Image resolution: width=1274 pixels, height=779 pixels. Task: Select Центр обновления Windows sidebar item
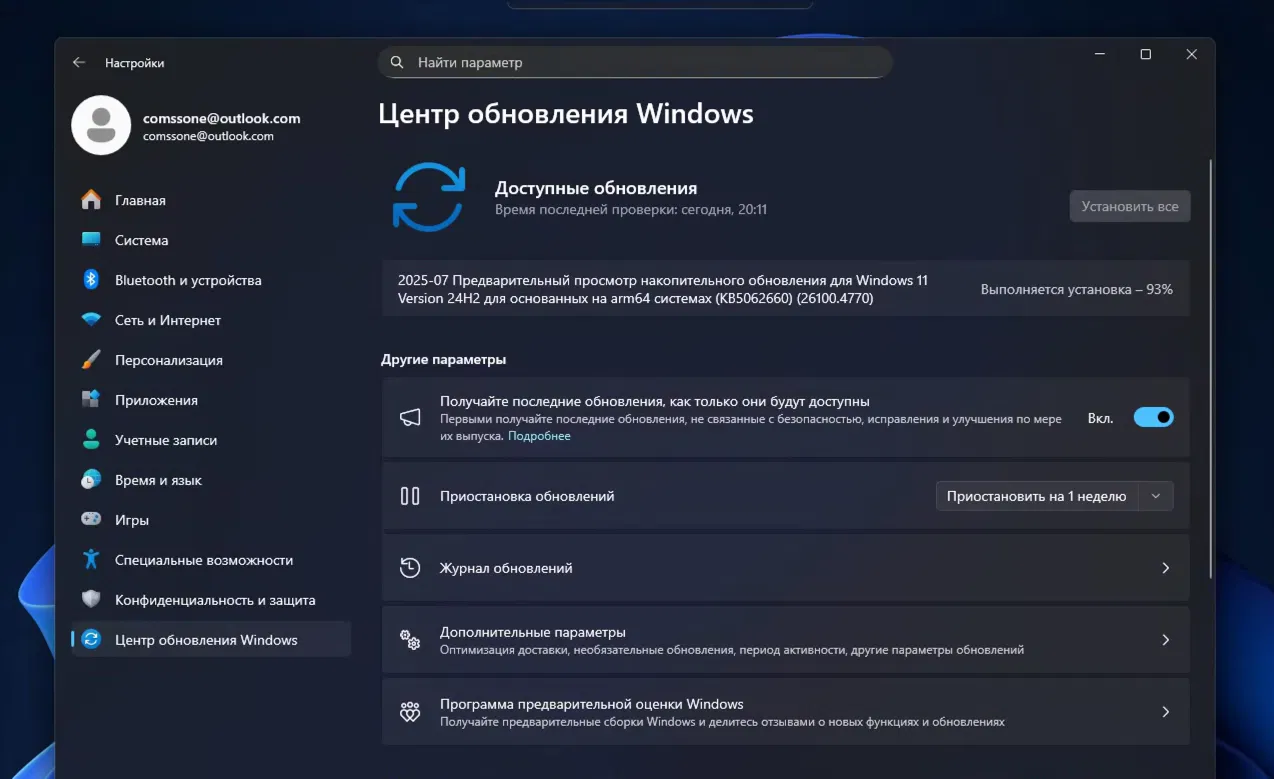211,640
